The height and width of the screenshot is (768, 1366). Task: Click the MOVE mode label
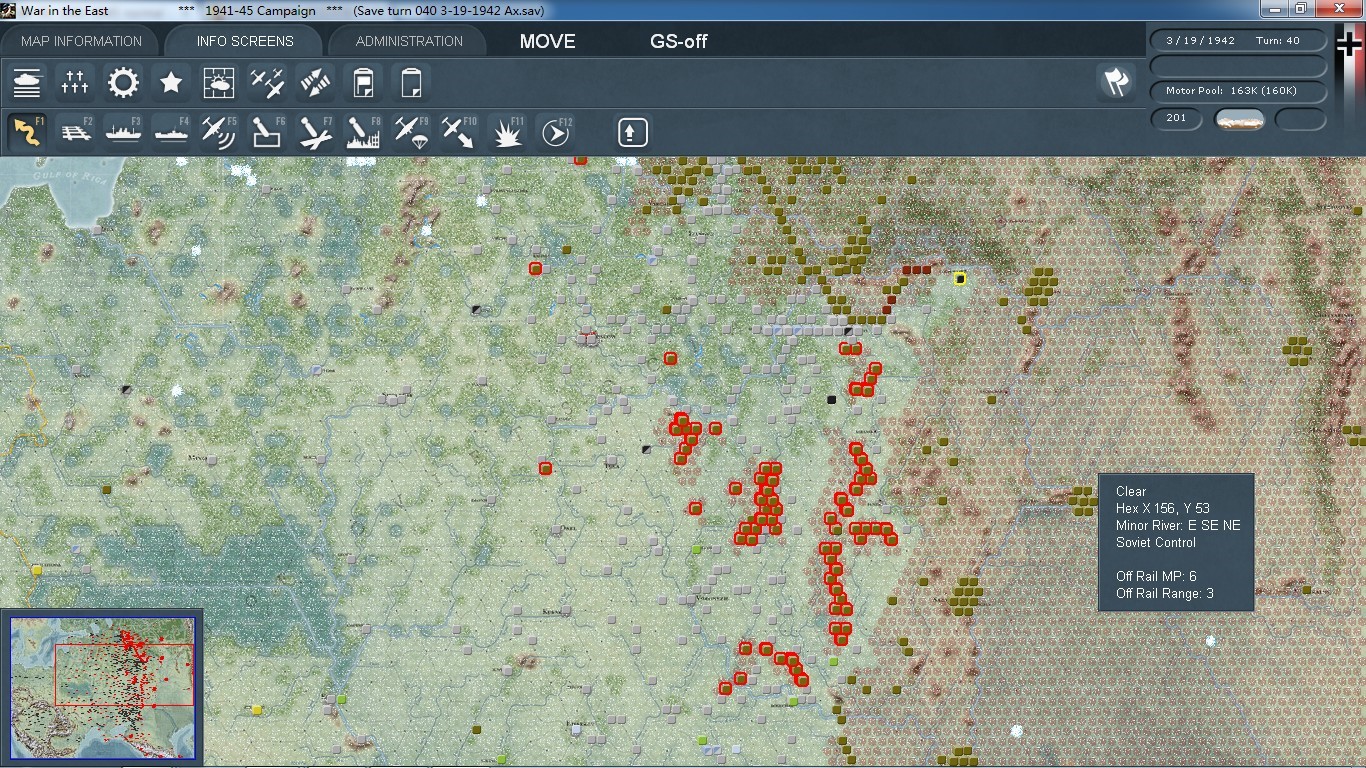coord(548,41)
